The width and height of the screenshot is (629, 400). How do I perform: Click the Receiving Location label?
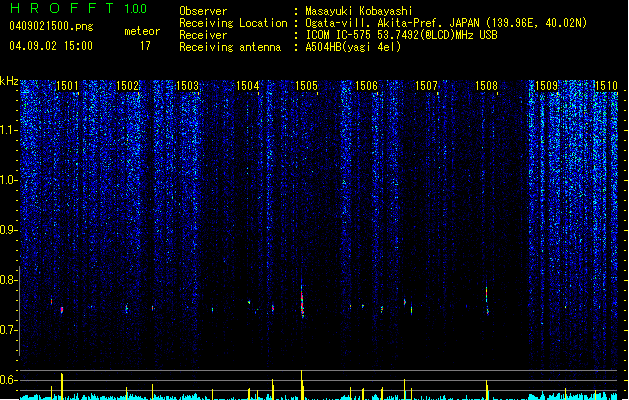(x=233, y=23)
